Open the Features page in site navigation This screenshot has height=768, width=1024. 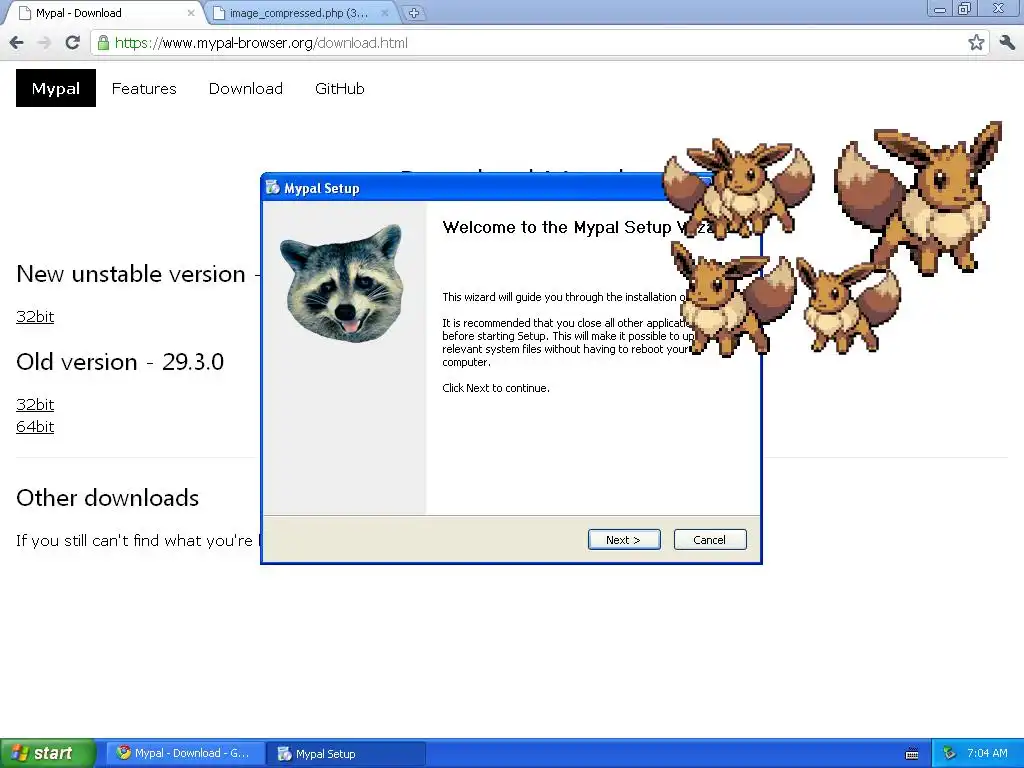(144, 89)
